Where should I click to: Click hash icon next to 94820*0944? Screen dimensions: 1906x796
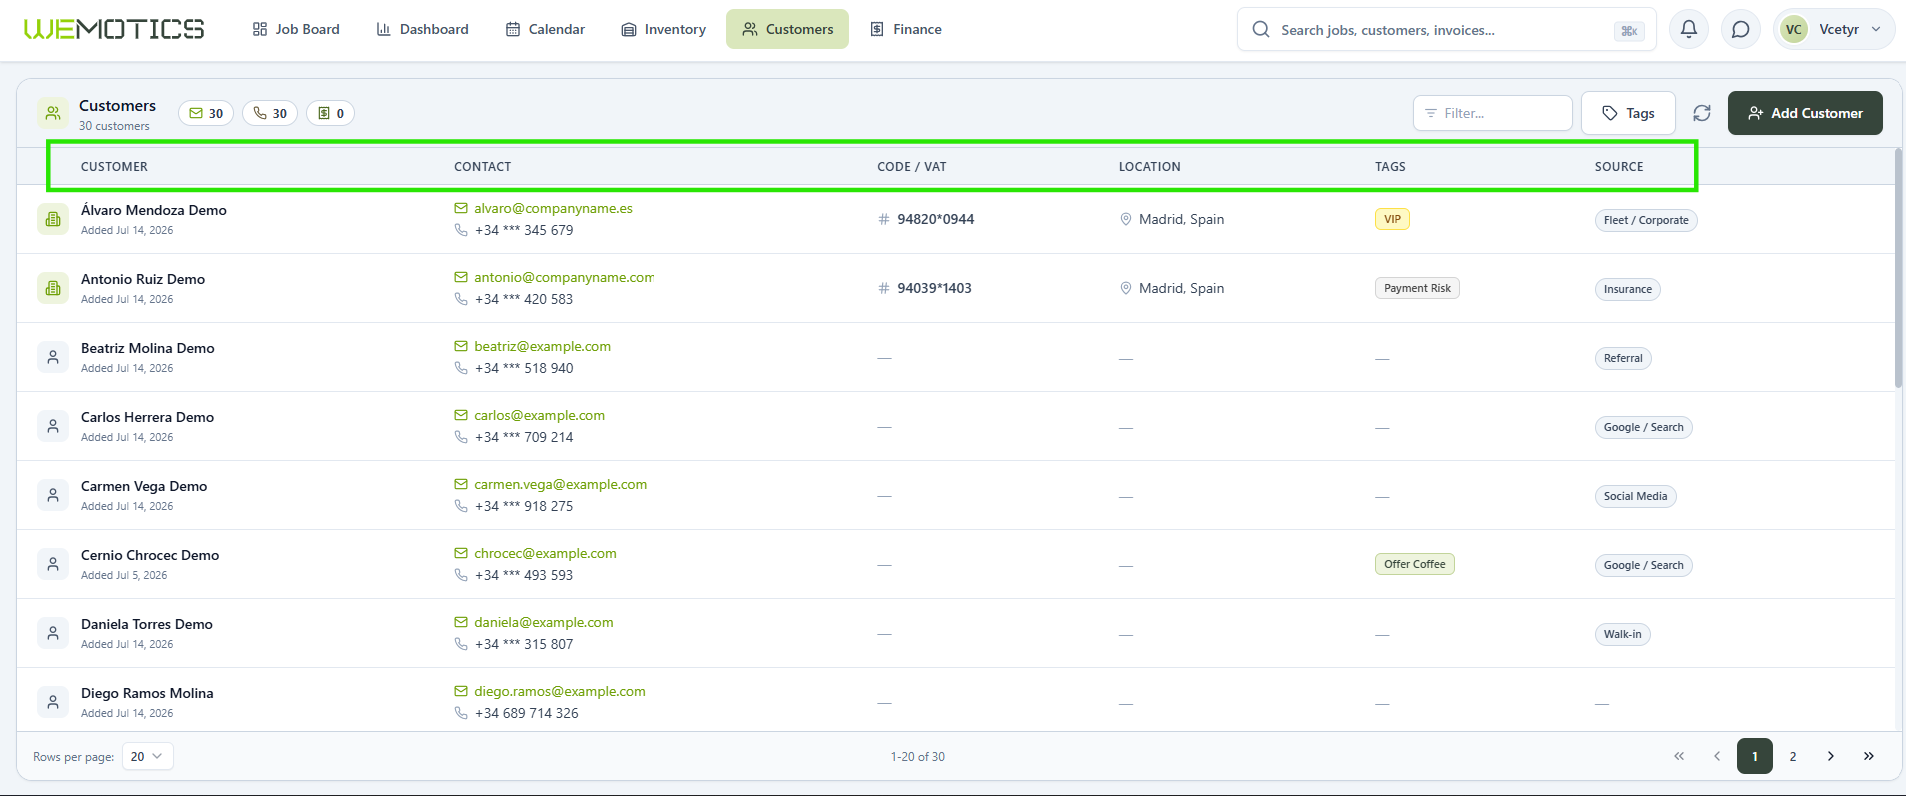tap(884, 219)
